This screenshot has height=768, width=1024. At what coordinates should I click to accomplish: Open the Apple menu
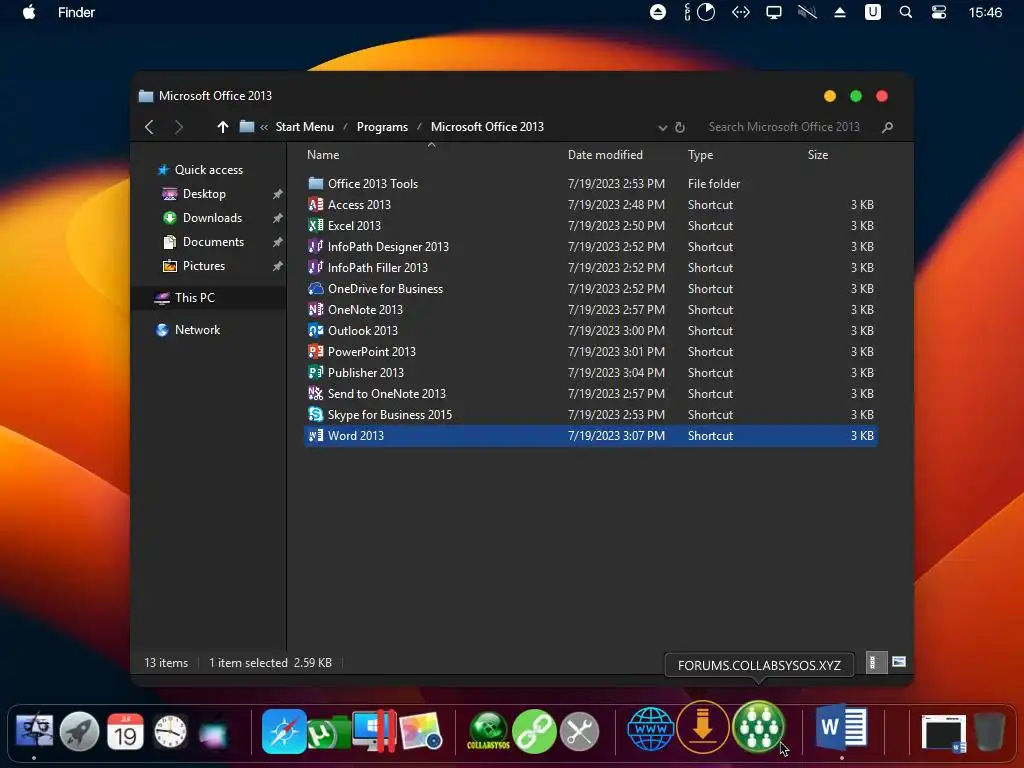(x=29, y=12)
